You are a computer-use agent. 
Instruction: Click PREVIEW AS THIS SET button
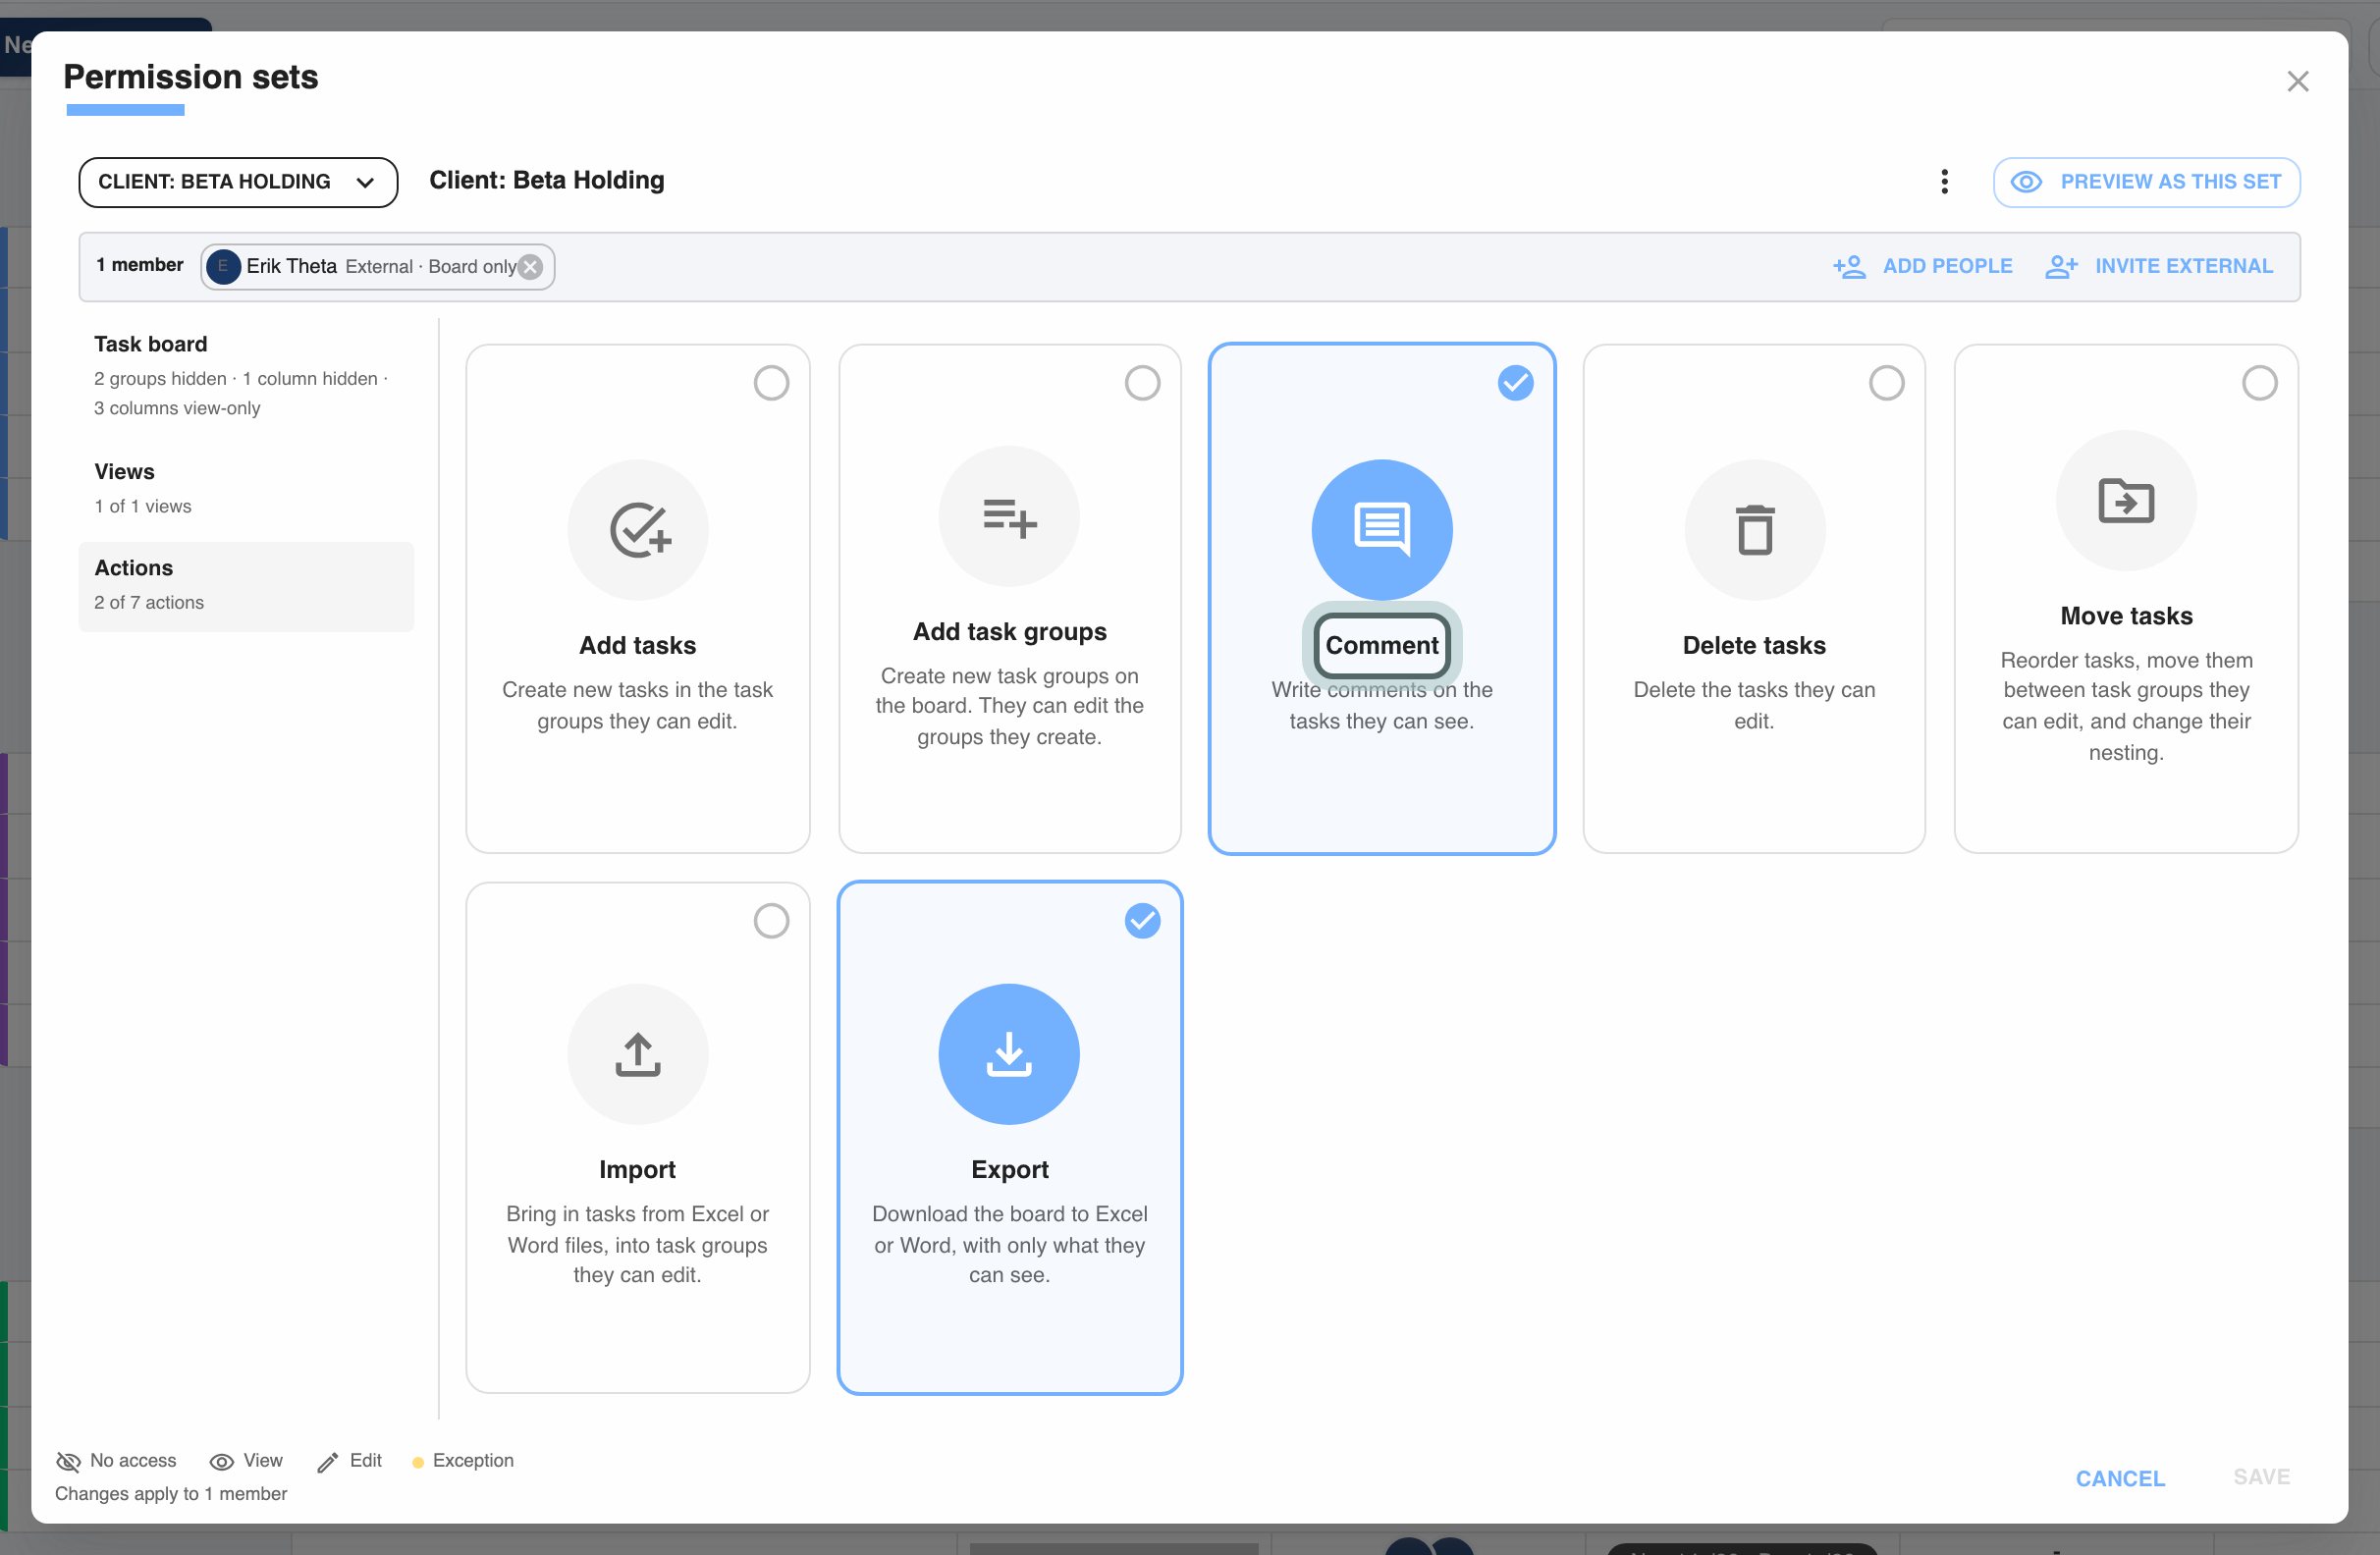tap(2146, 181)
